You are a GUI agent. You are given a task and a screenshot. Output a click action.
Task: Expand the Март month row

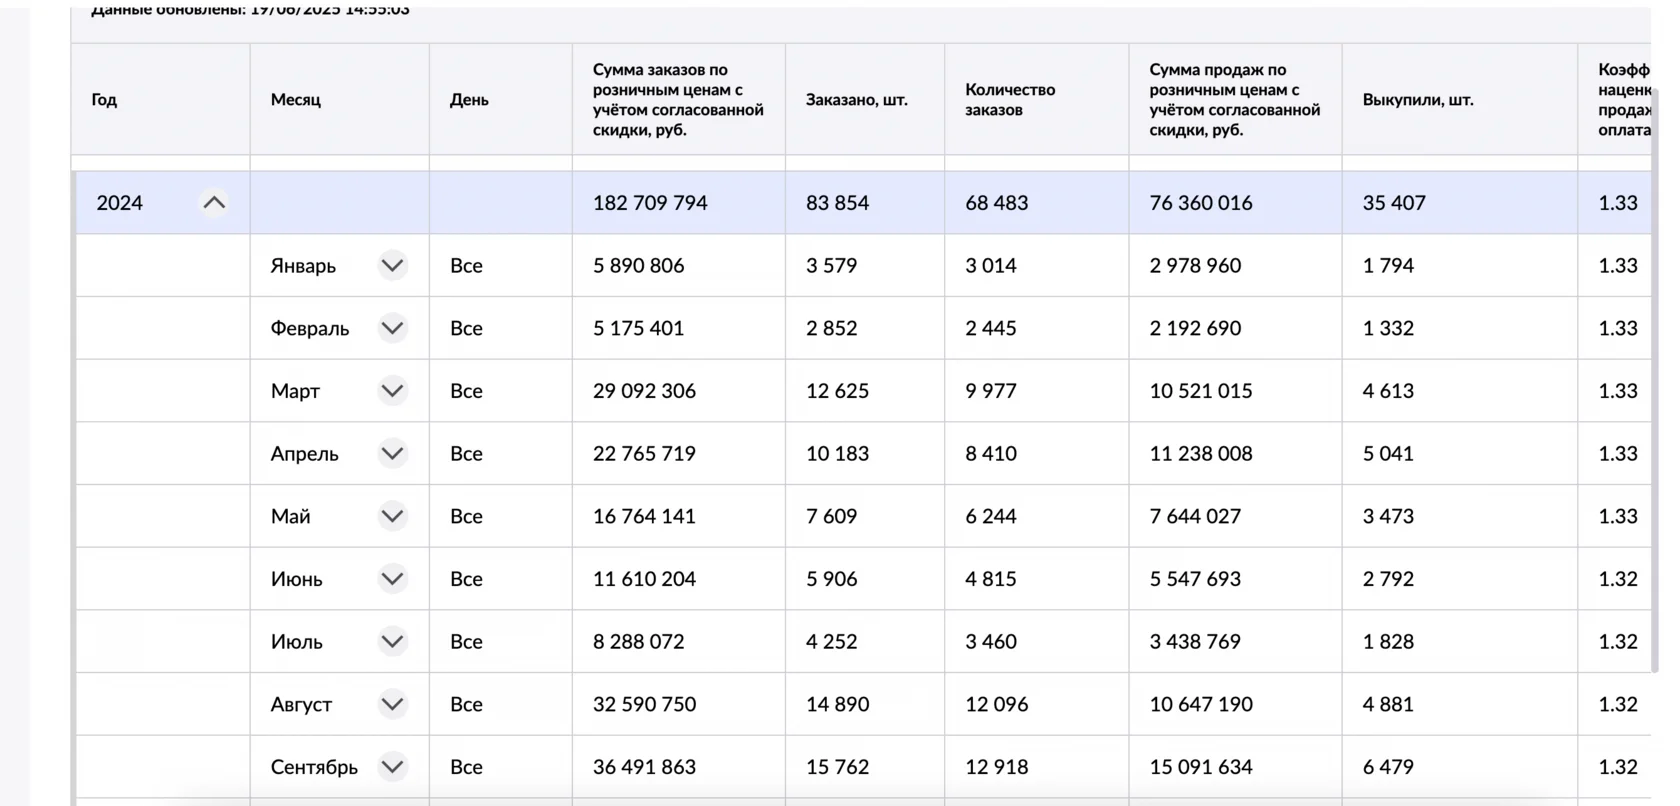pos(393,391)
